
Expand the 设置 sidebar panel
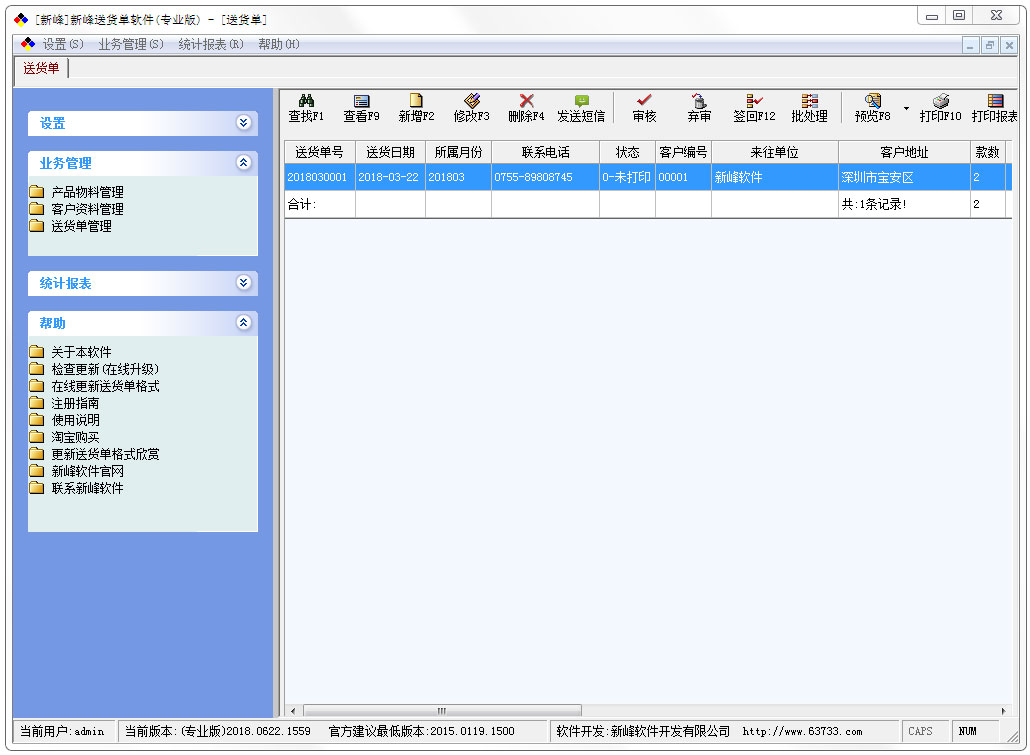click(244, 123)
